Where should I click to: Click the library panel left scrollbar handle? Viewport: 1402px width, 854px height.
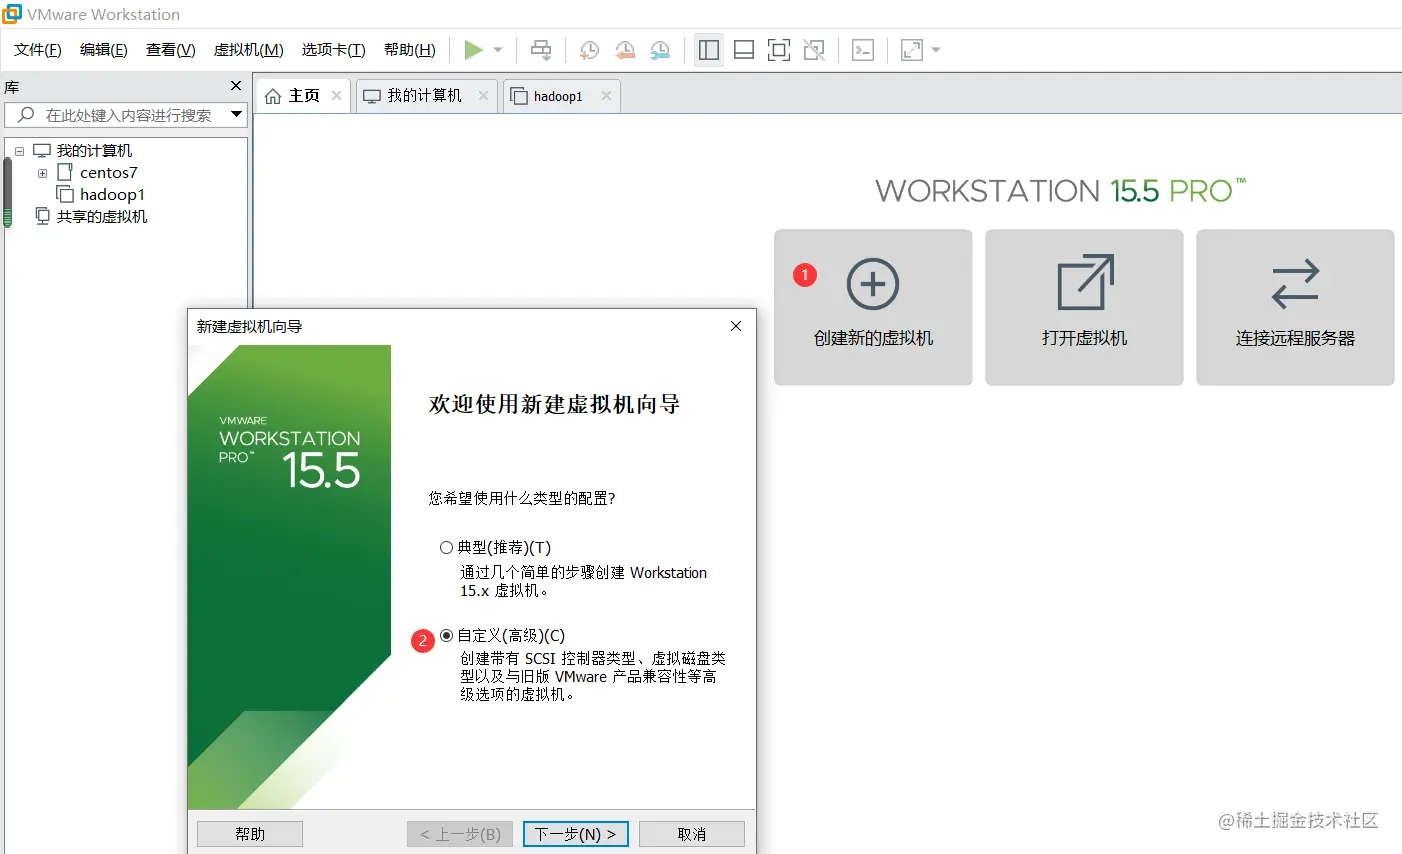[8, 193]
